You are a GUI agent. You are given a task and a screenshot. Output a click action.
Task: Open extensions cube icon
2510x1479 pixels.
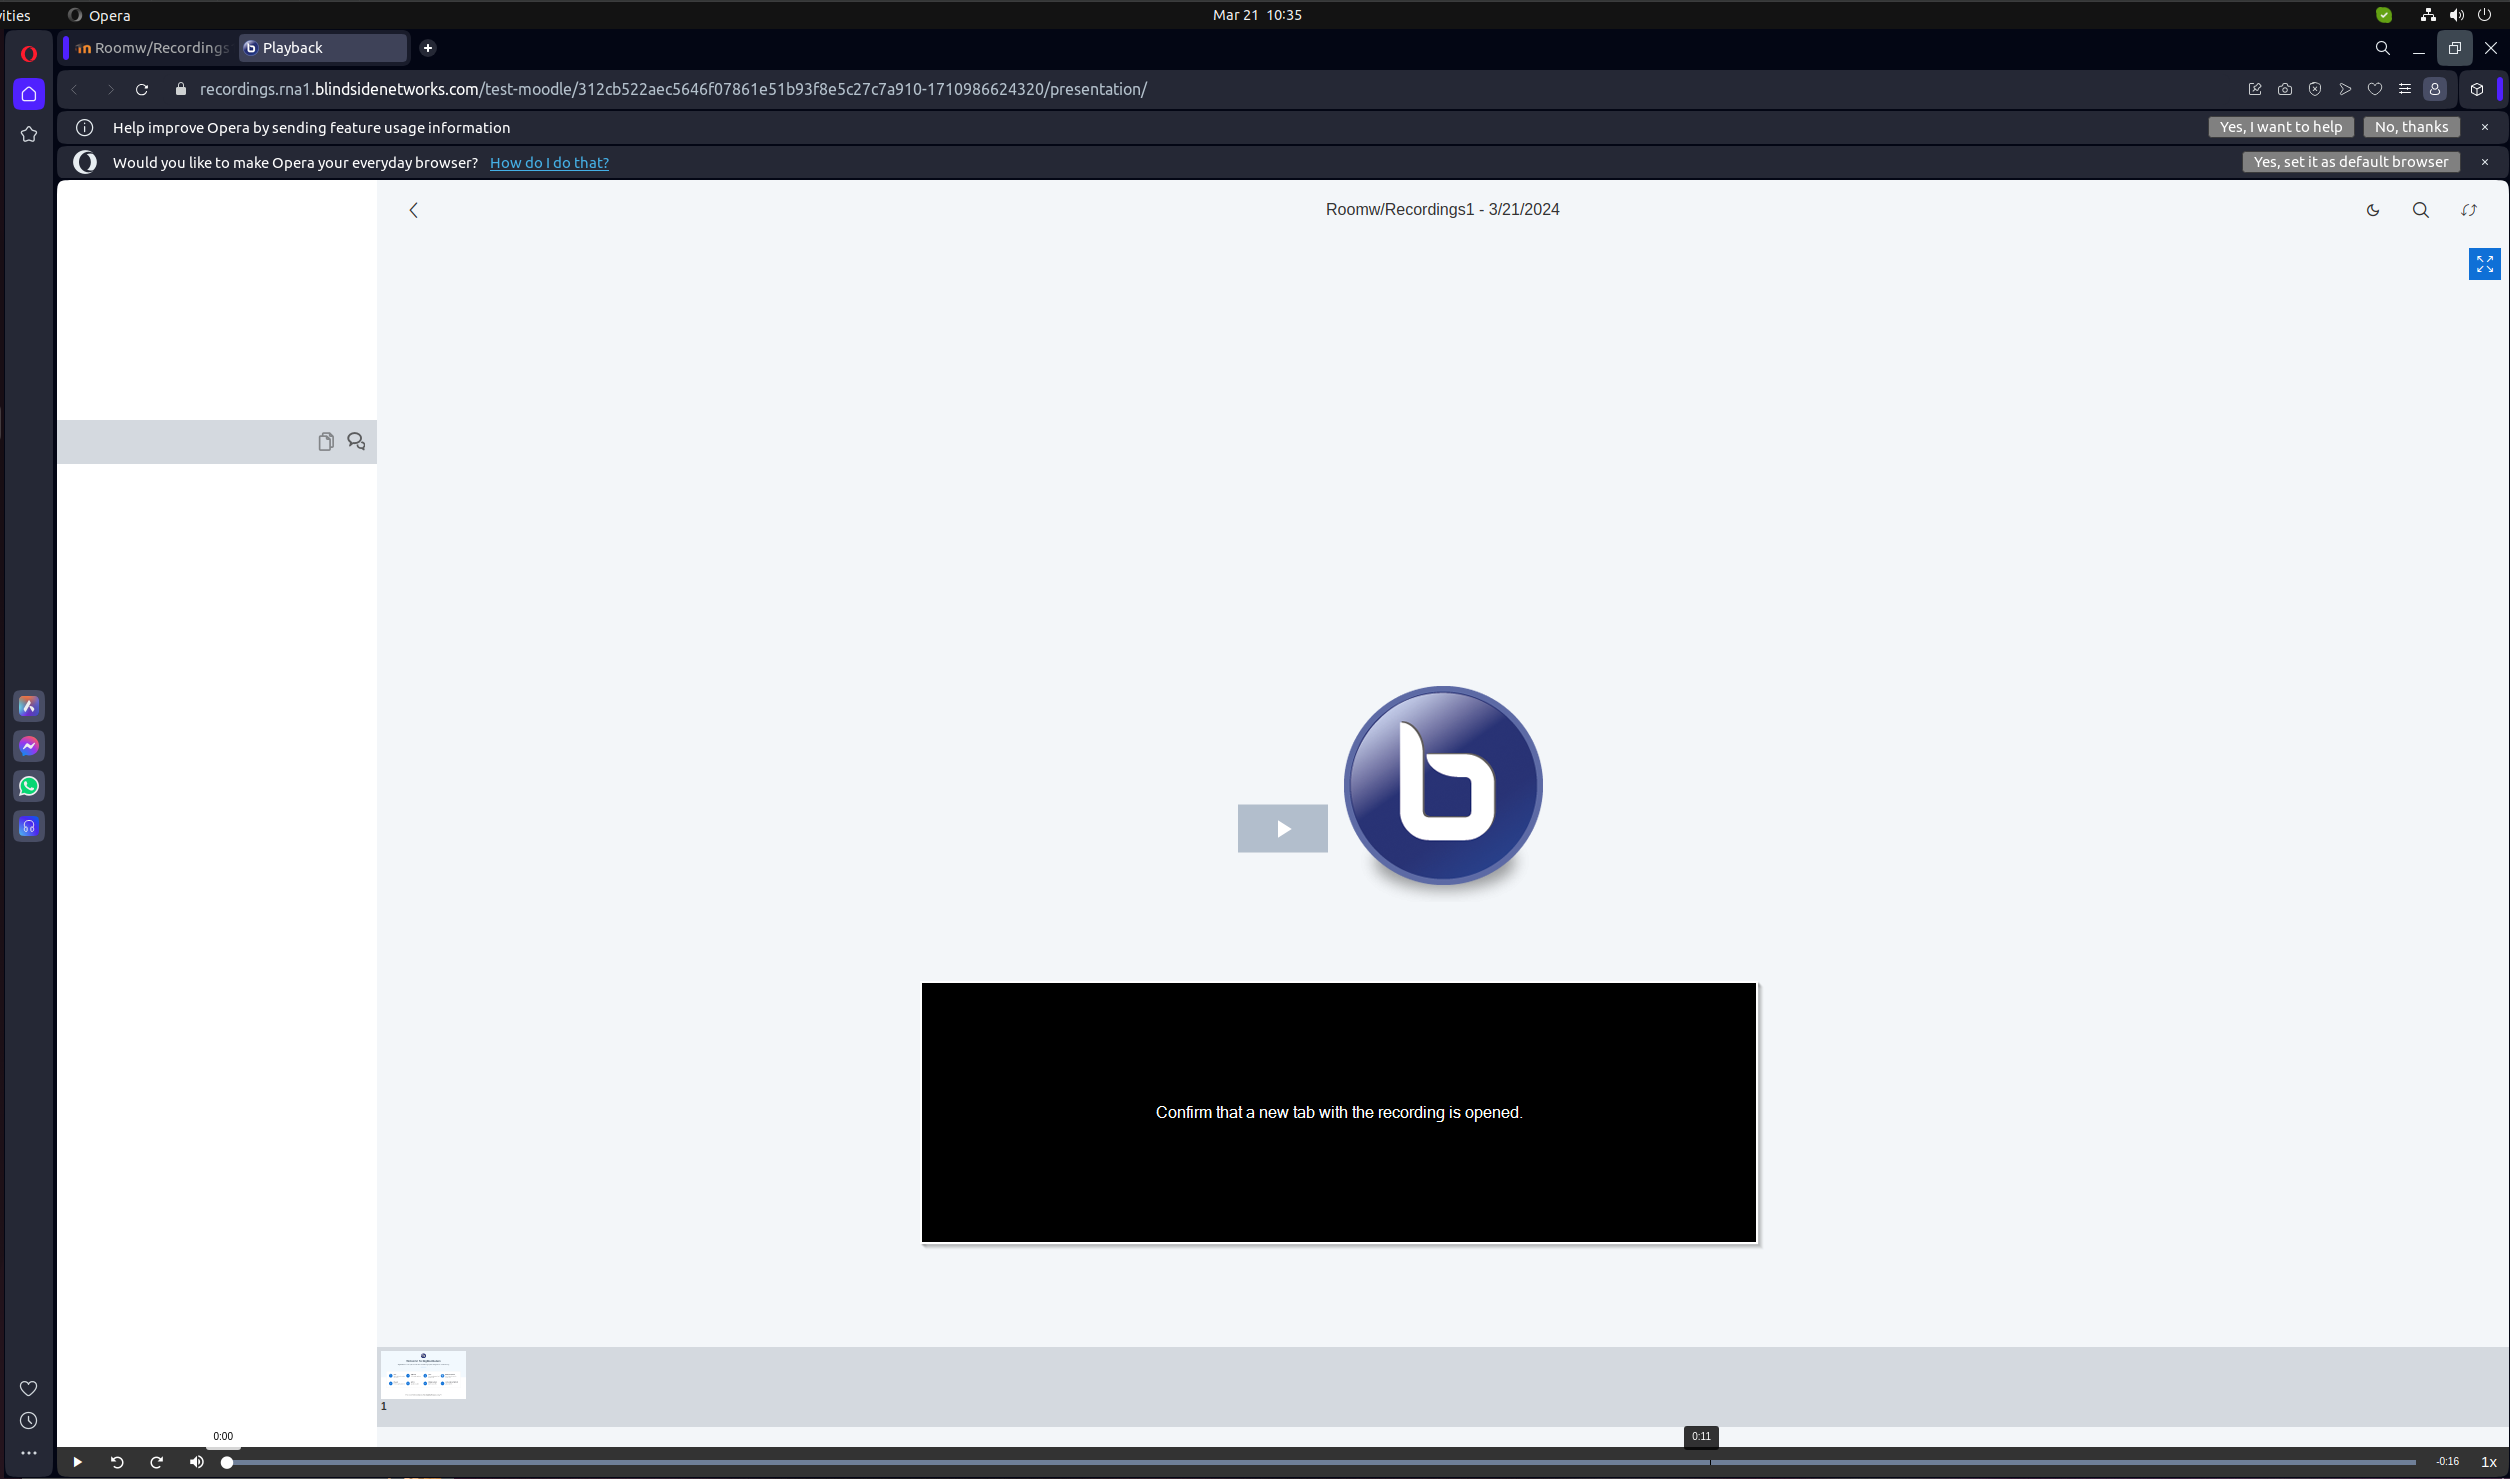pos(2477,90)
